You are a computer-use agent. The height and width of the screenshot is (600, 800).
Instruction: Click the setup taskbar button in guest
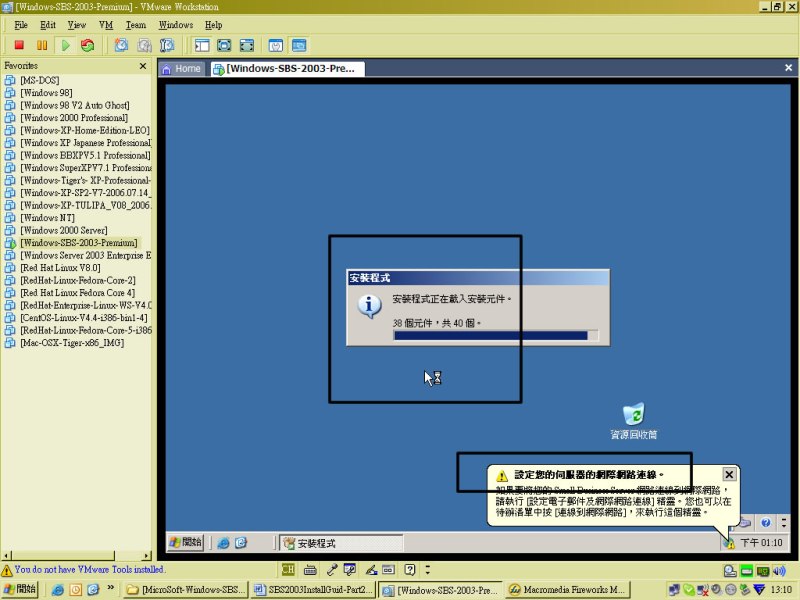pyautogui.click(x=340, y=543)
